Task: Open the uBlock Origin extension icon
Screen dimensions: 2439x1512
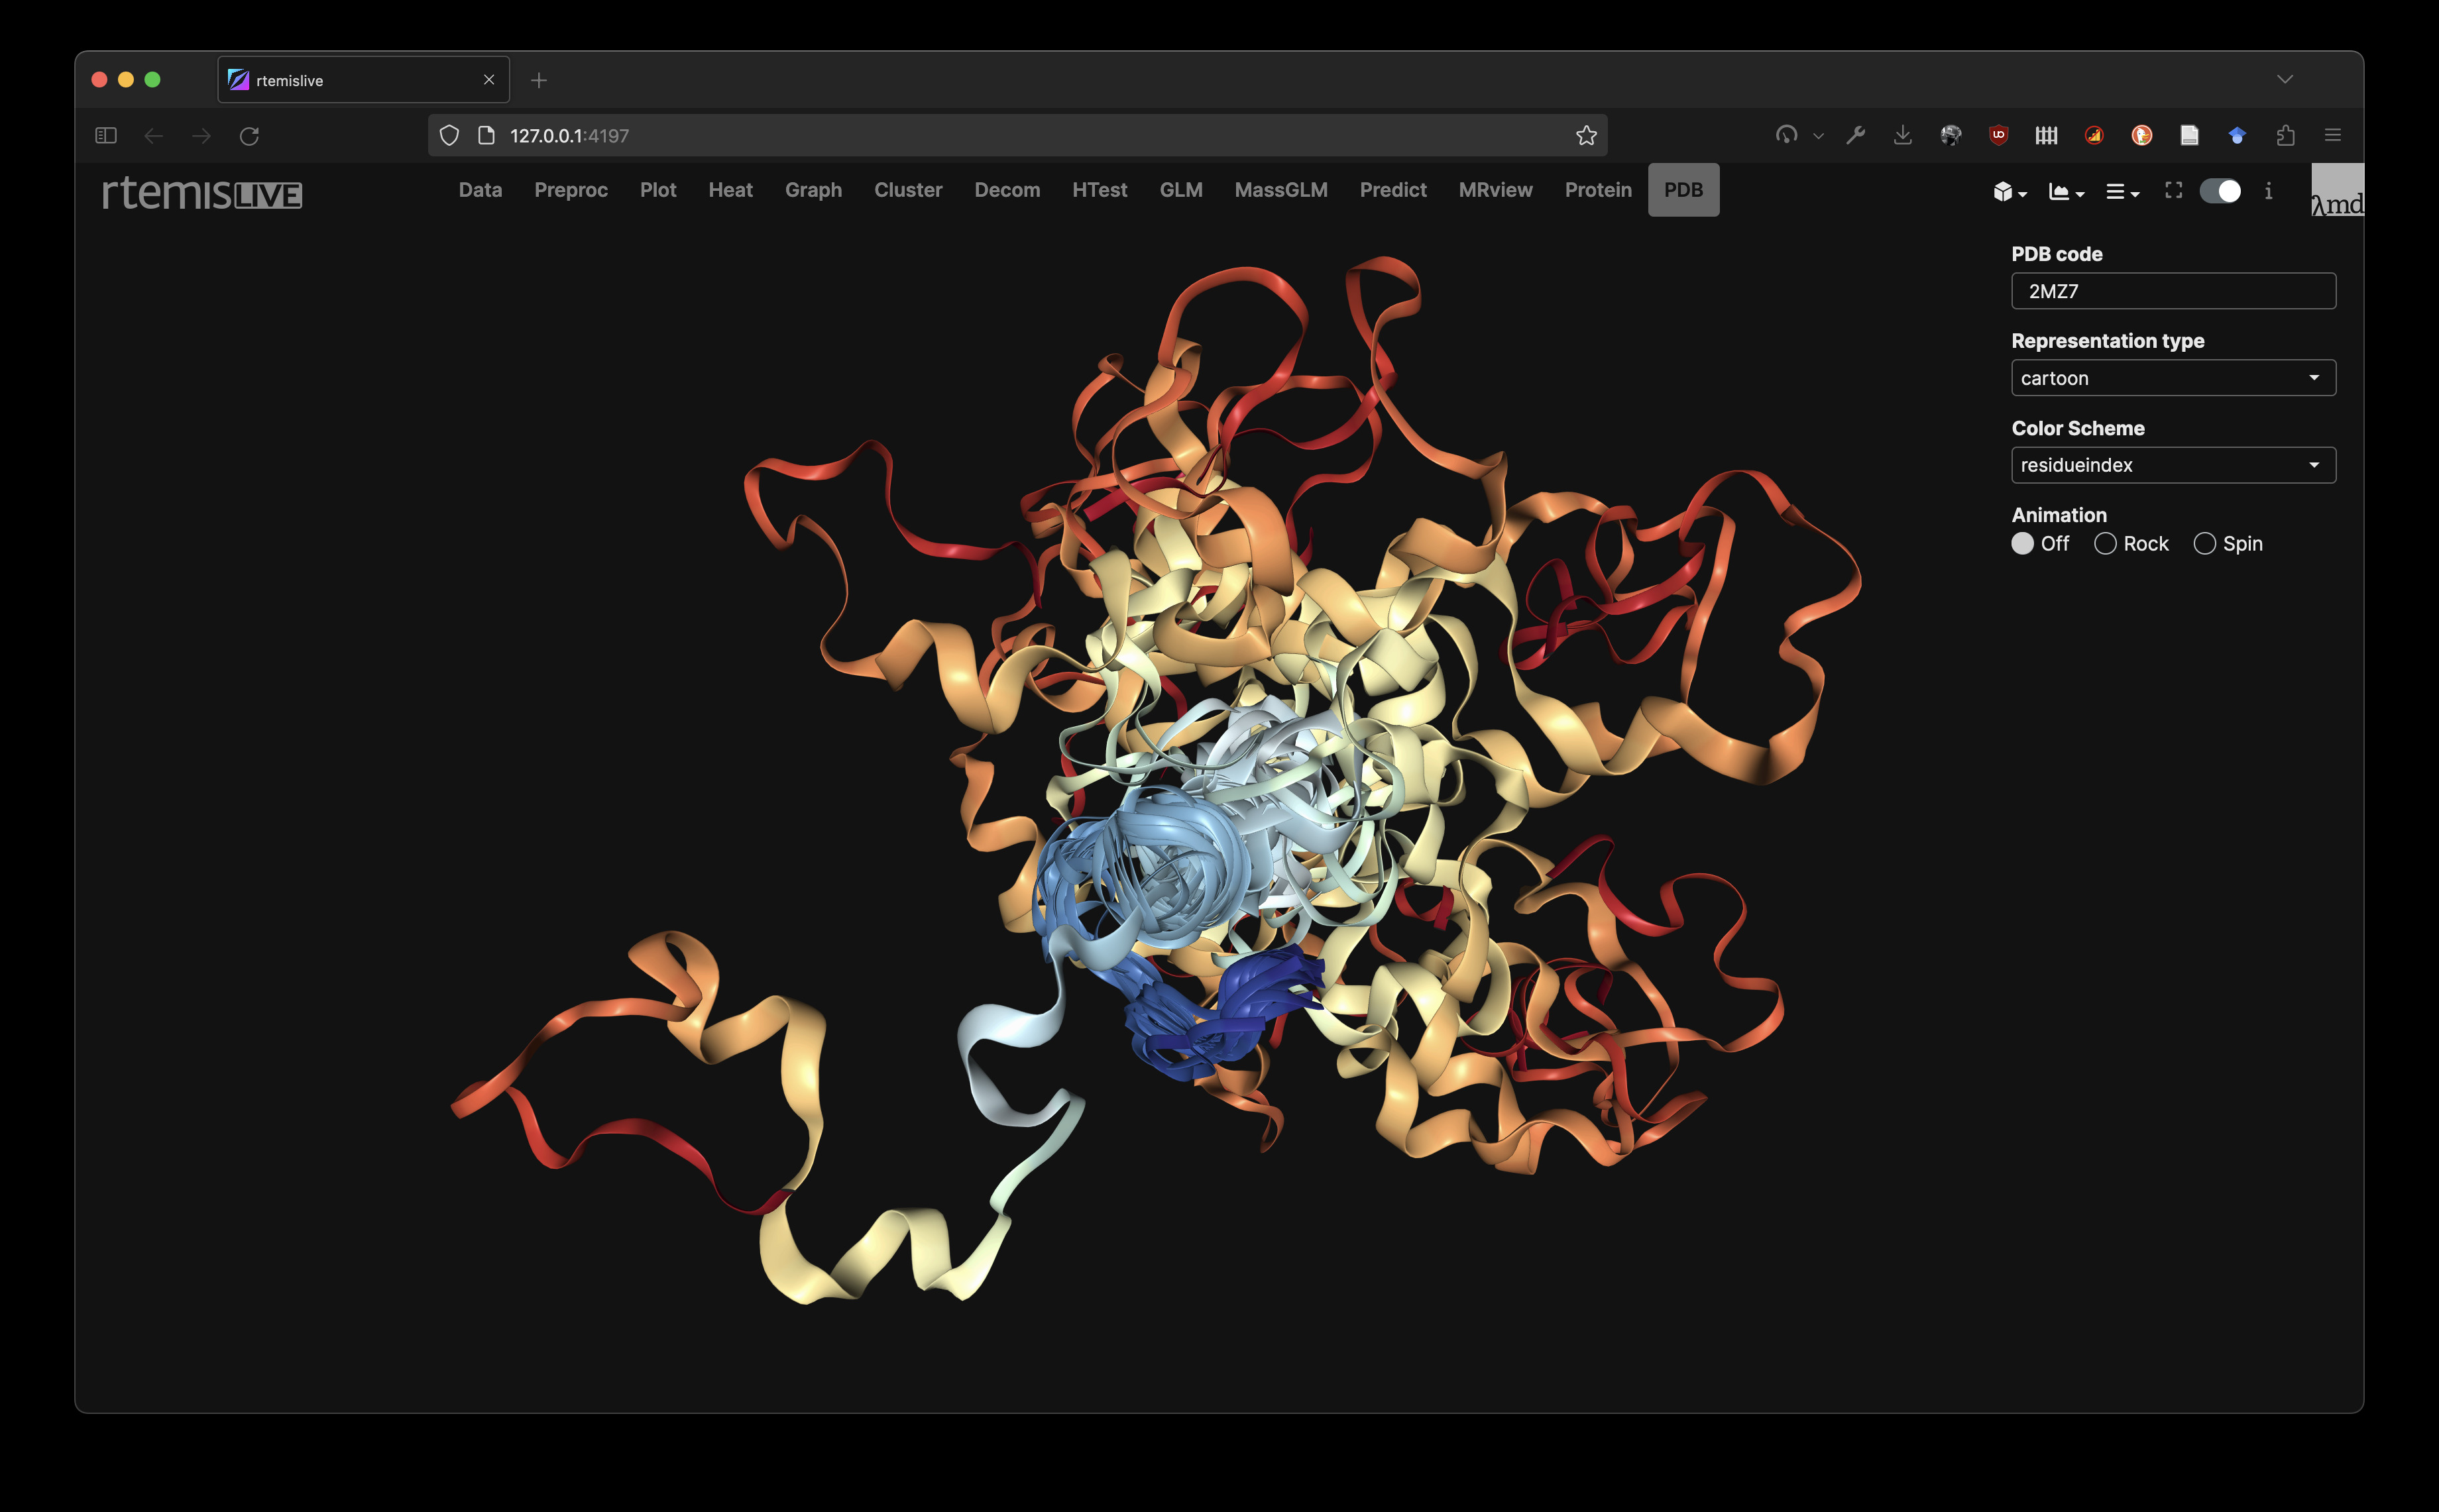Action: pyautogui.click(x=1998, y=135)
